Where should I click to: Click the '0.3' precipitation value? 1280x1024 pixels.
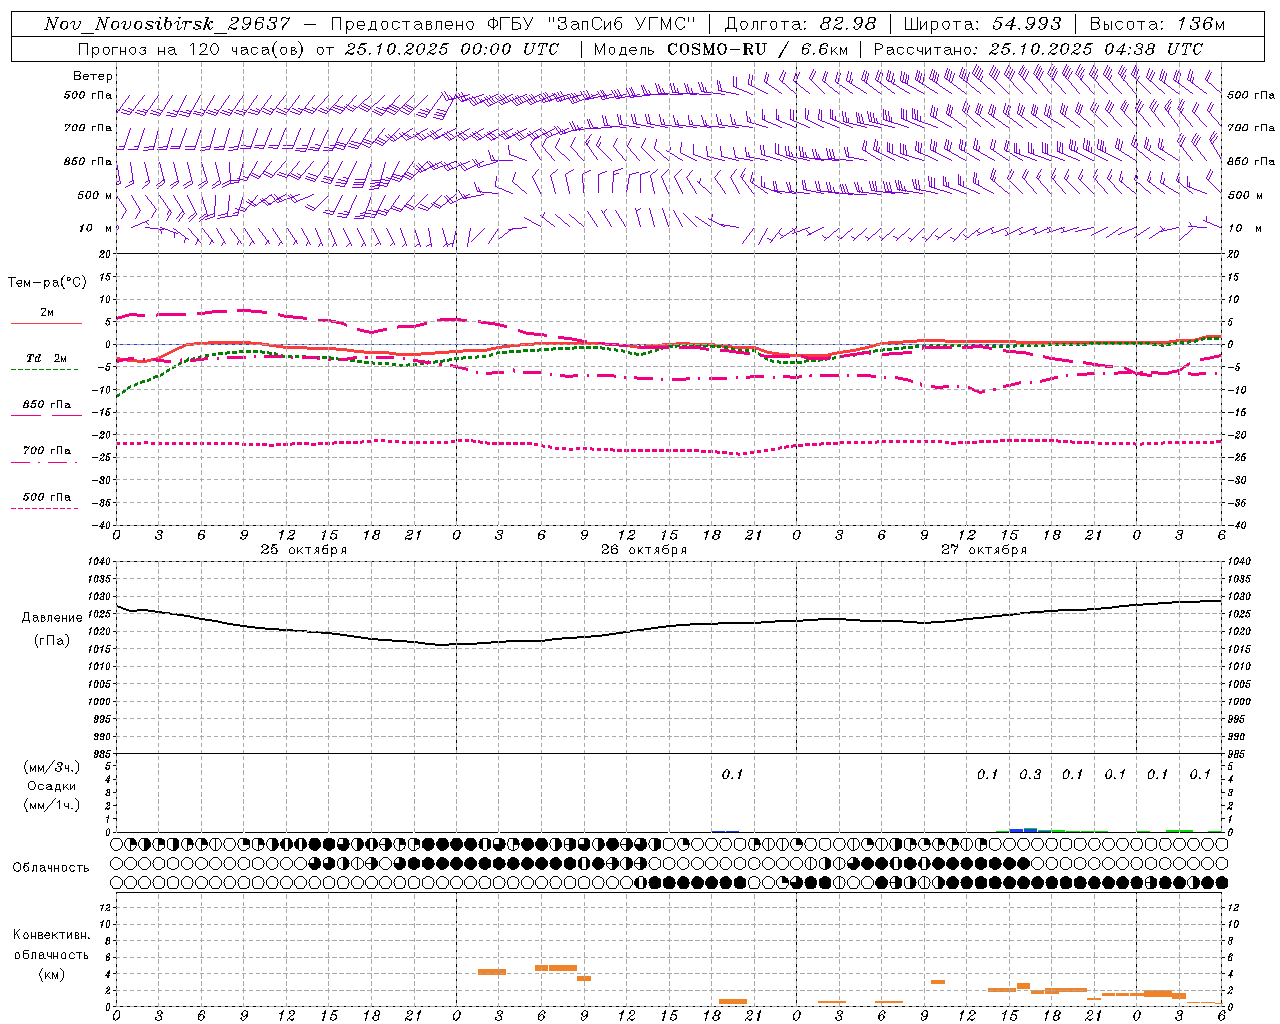(1030, 774)
